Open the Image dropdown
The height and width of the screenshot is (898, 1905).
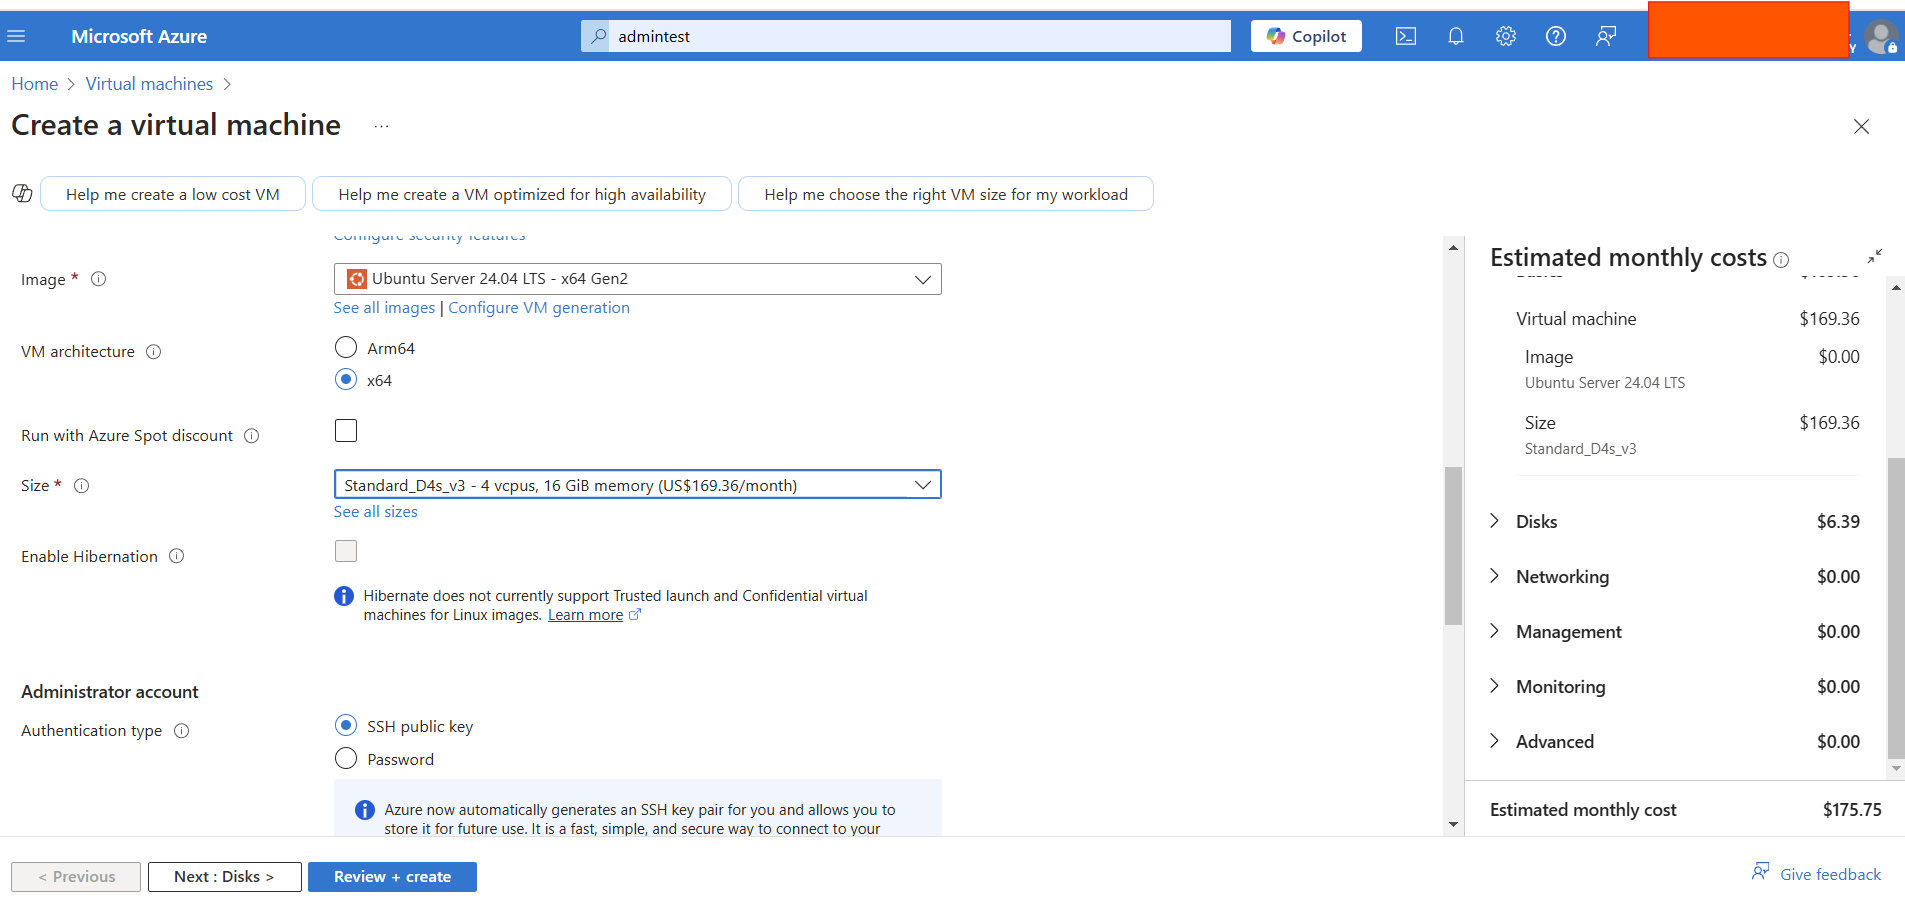(x=637, y=279)
